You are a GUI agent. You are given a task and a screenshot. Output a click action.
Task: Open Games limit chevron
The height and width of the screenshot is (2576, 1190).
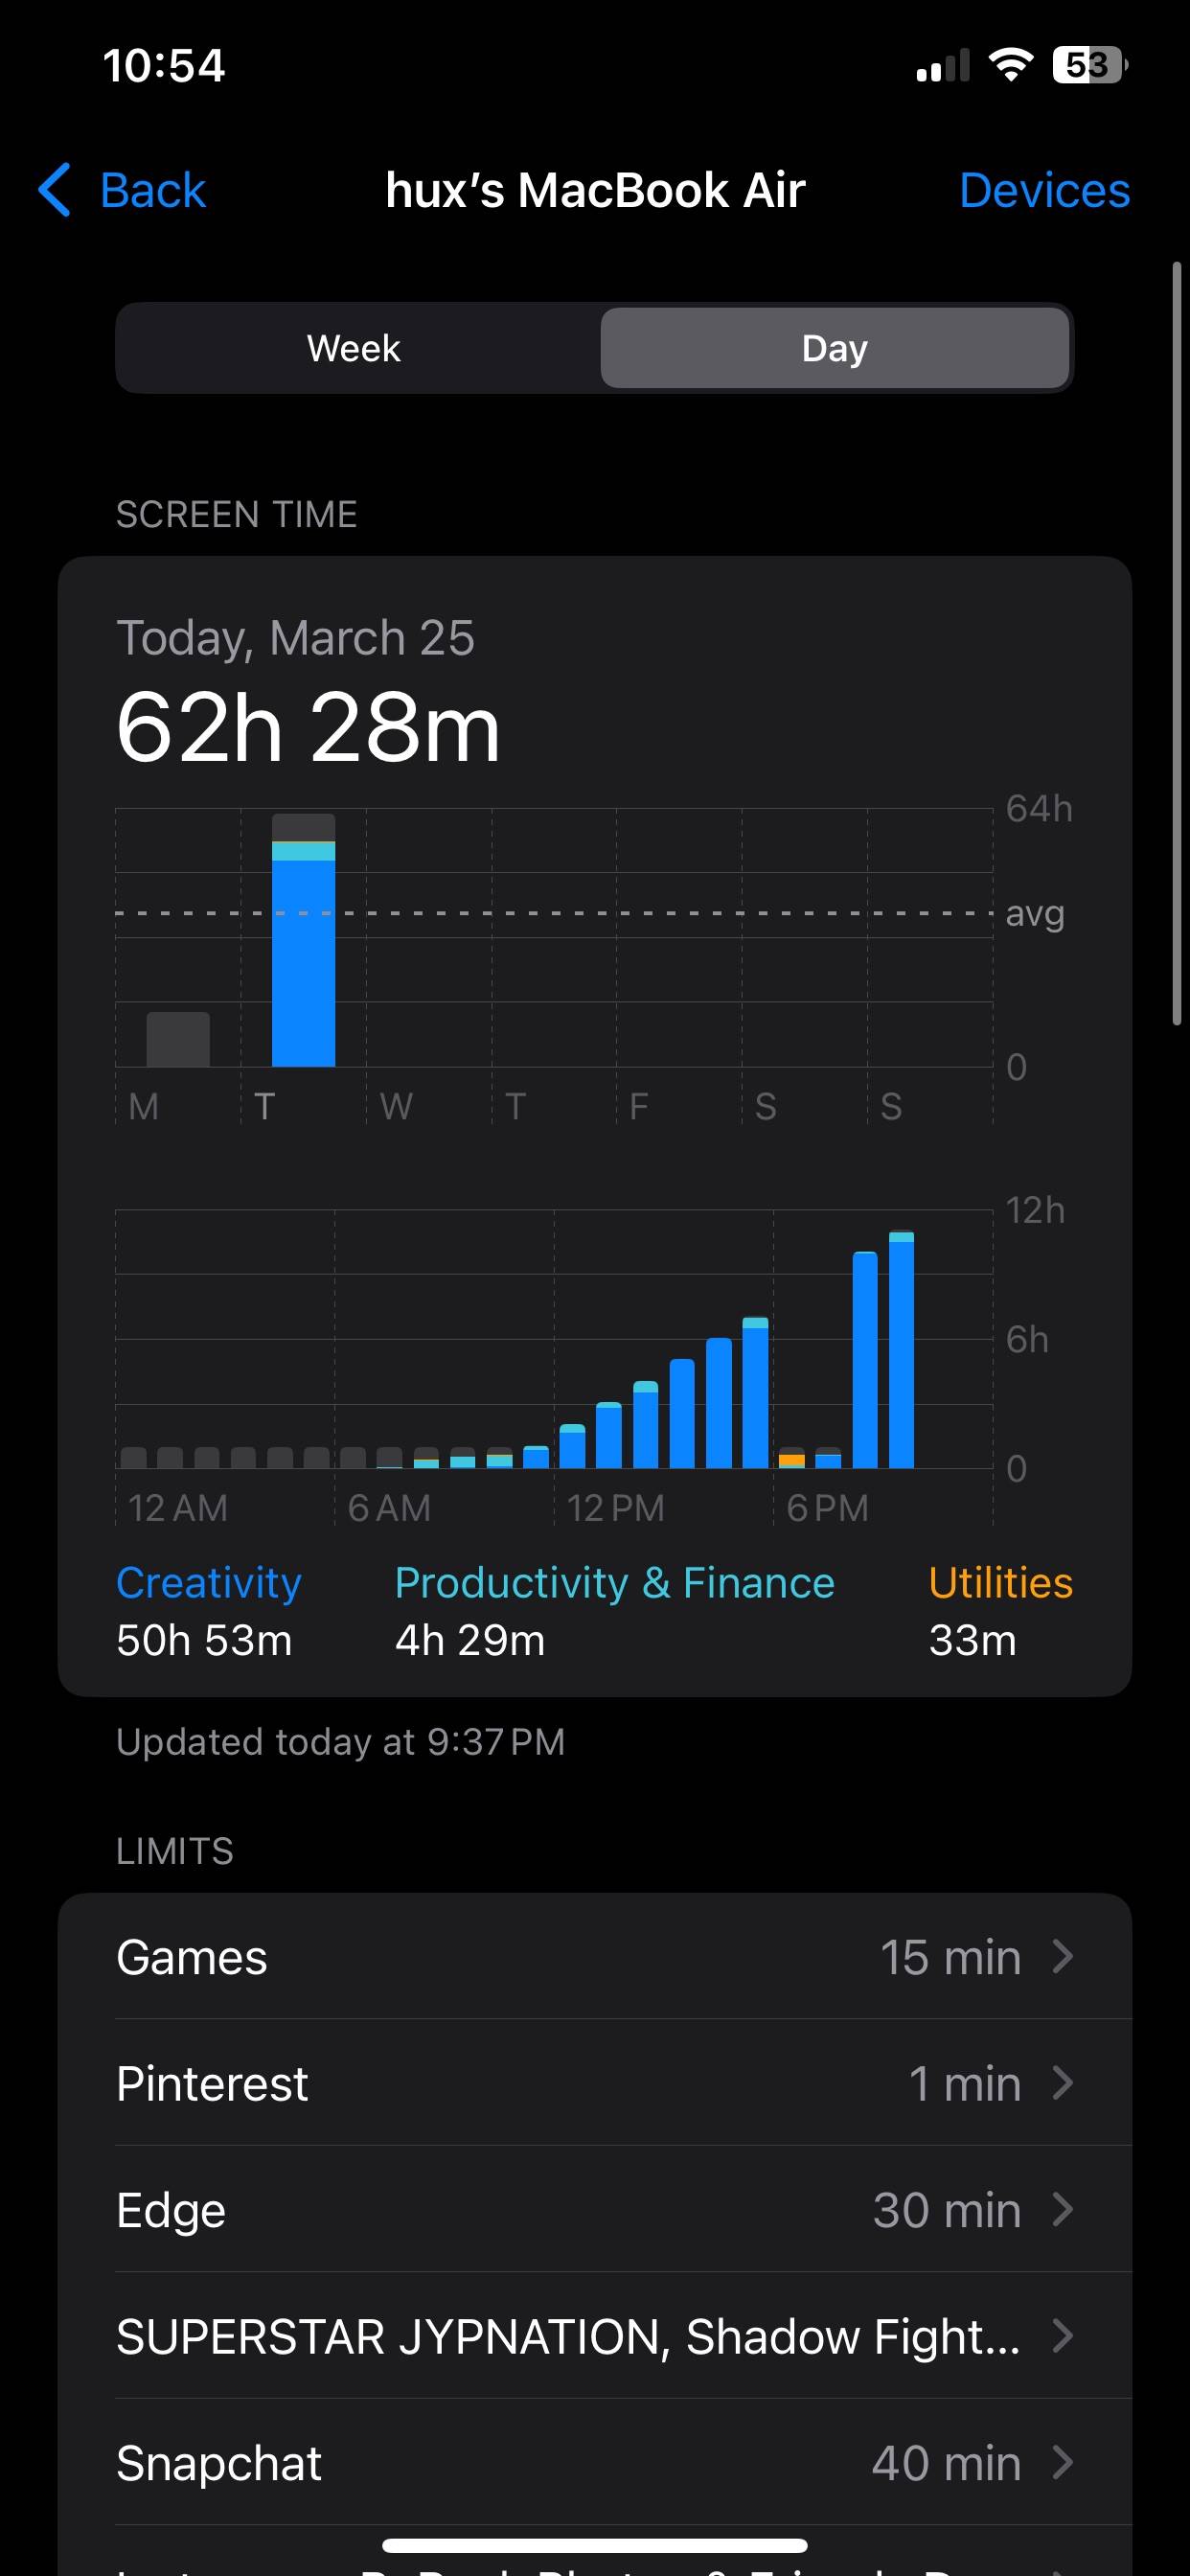(x=1063, y=1956)
